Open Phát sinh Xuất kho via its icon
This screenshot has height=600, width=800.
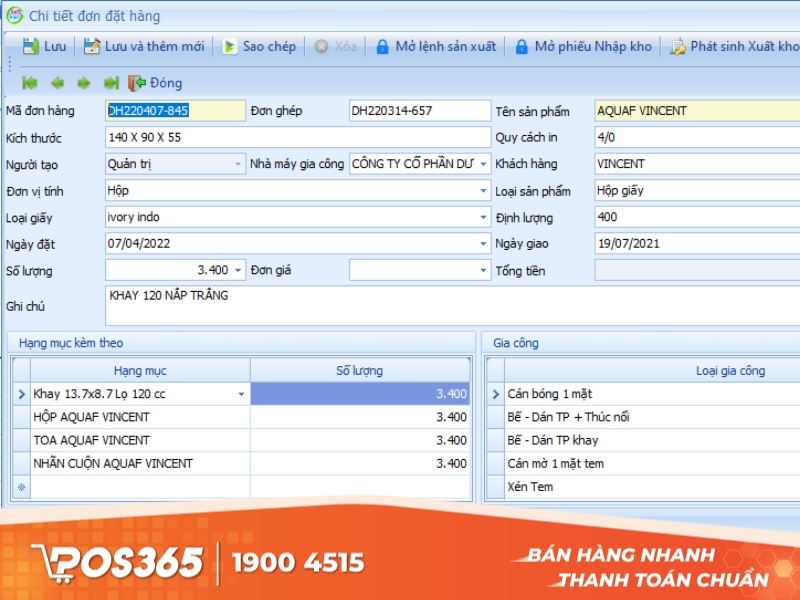tap(677, 46)
